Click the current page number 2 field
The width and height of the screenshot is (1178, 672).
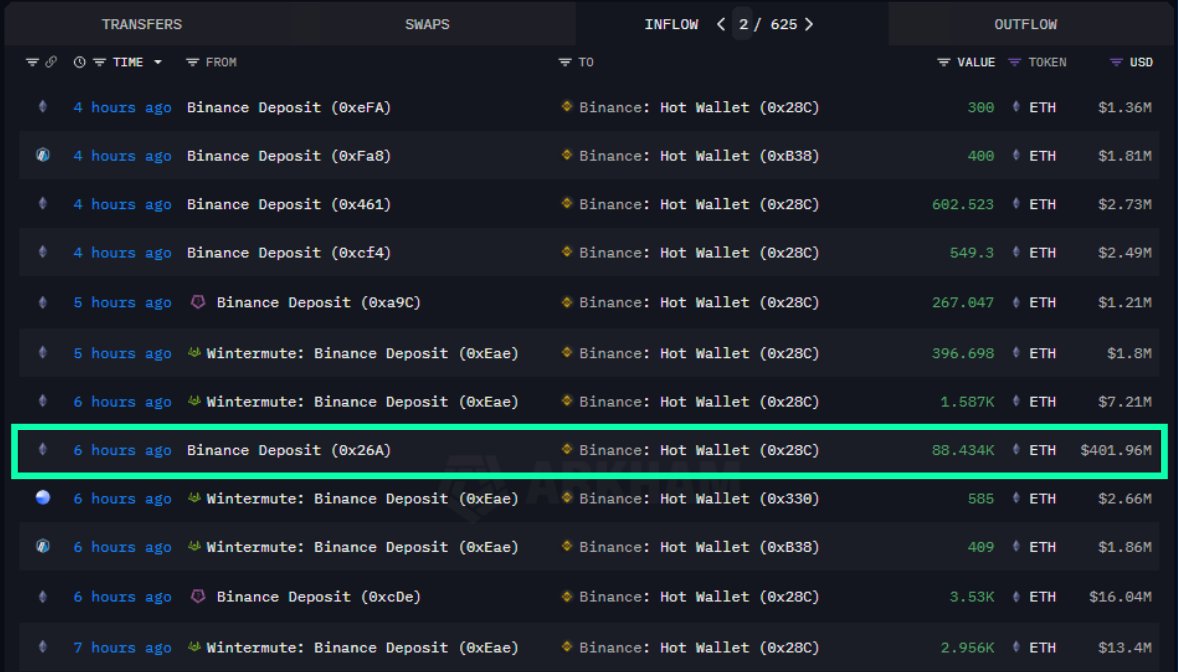(743, 24)
